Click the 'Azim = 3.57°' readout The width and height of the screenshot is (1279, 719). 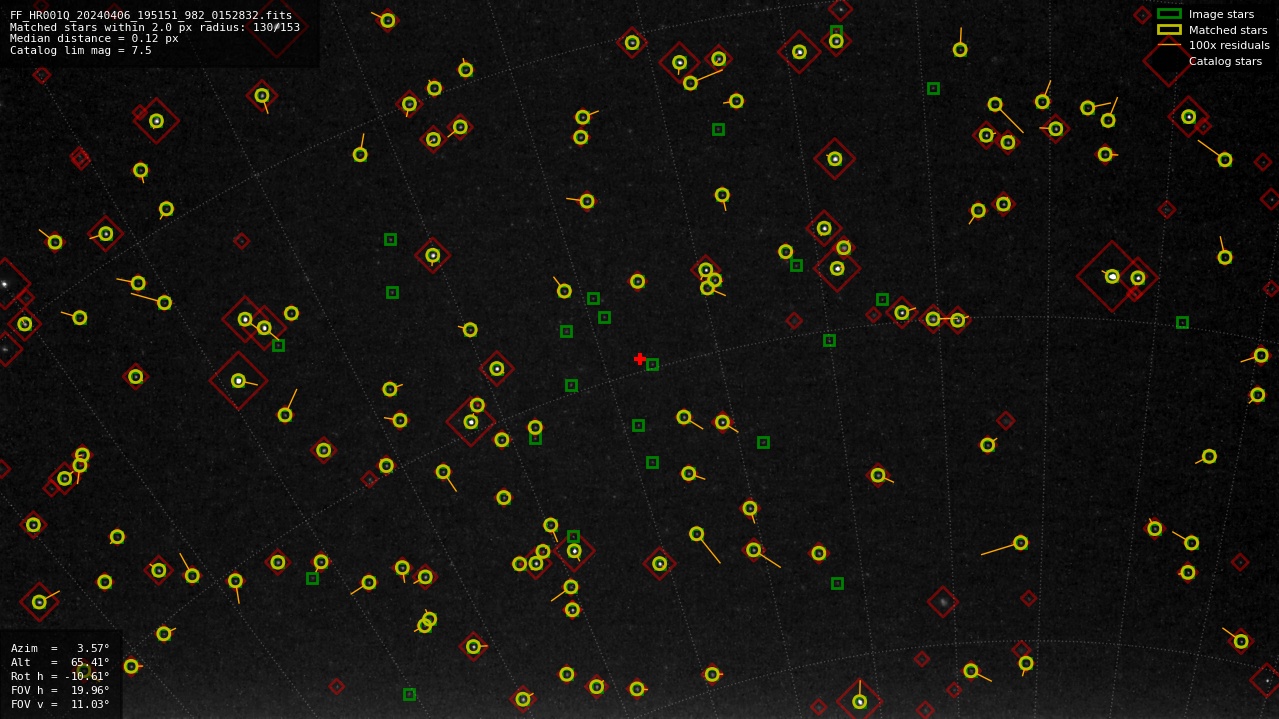click(x=60, y=648)
